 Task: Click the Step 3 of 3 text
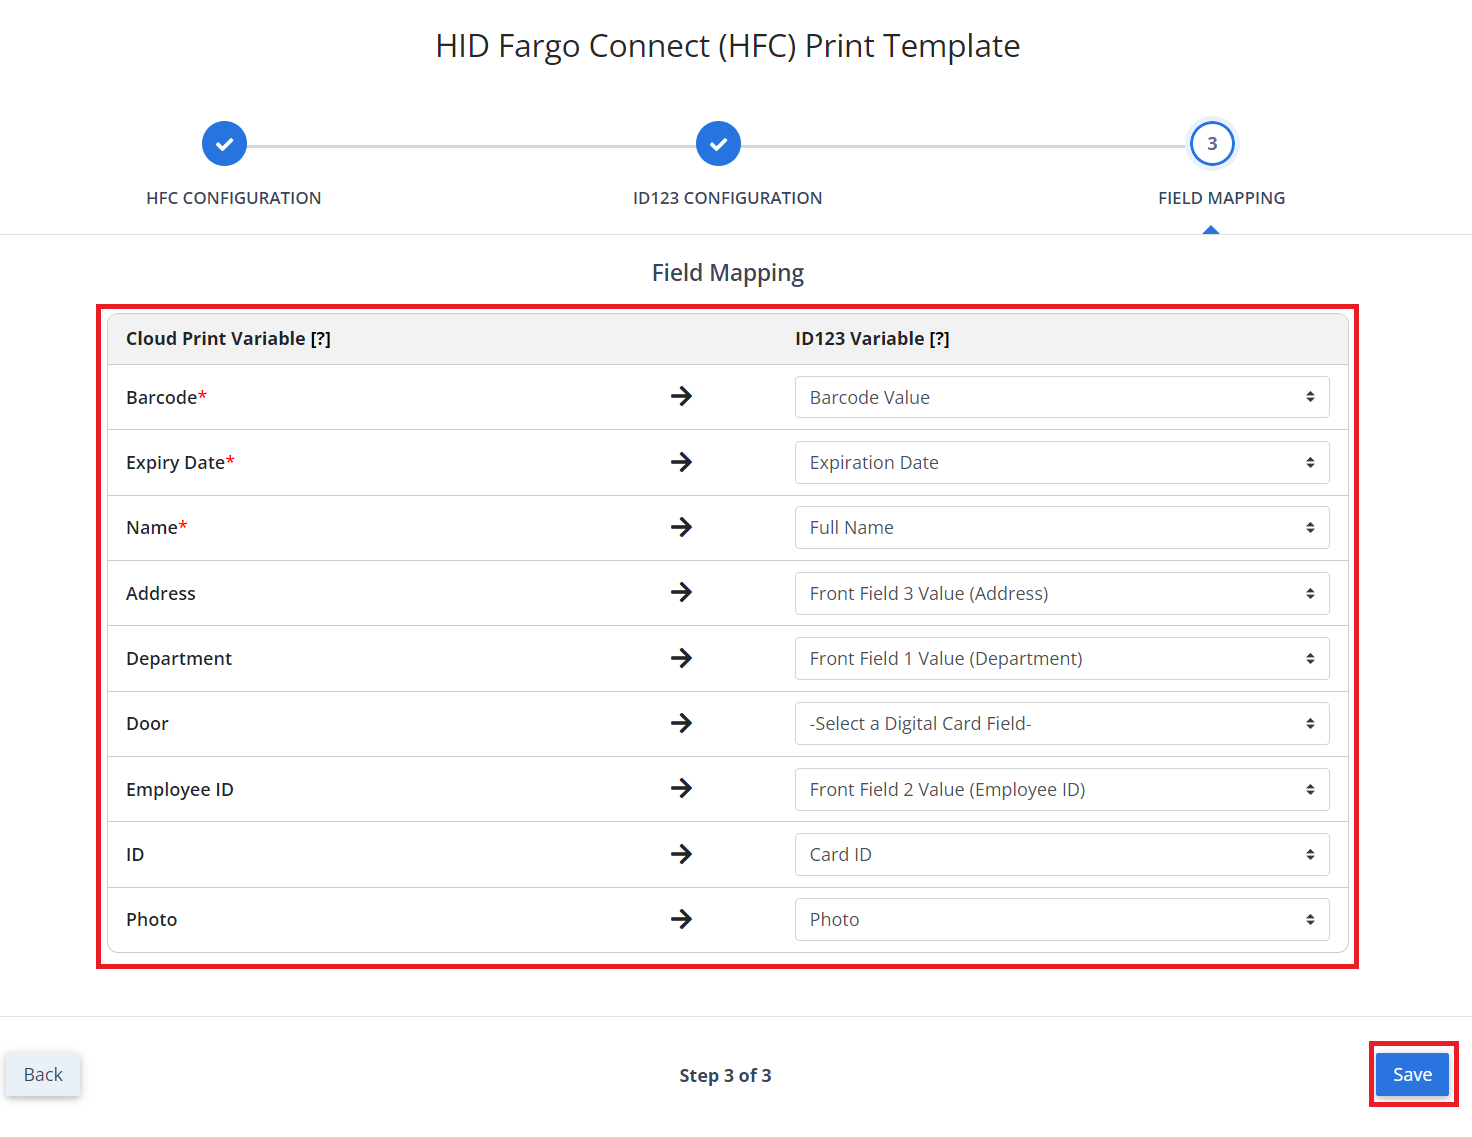[x=725, y=1075]
